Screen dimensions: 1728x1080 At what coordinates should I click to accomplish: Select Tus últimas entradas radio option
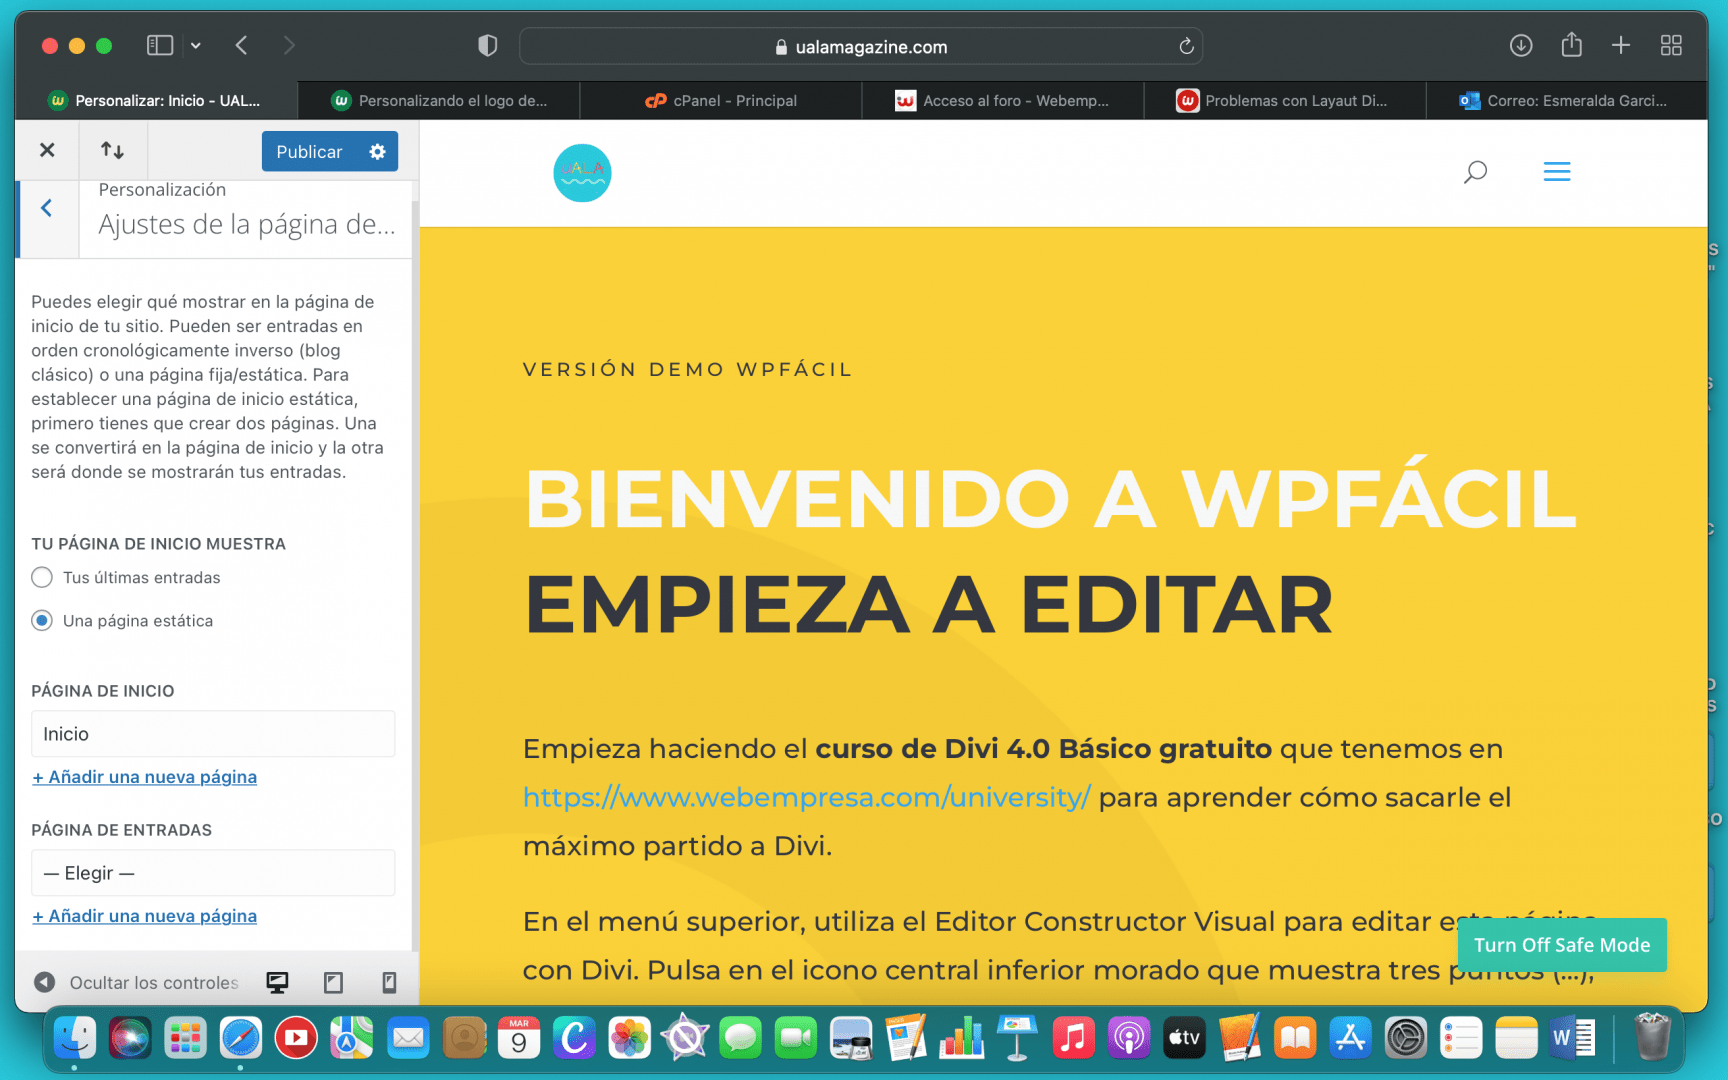[x=42, y=577]
